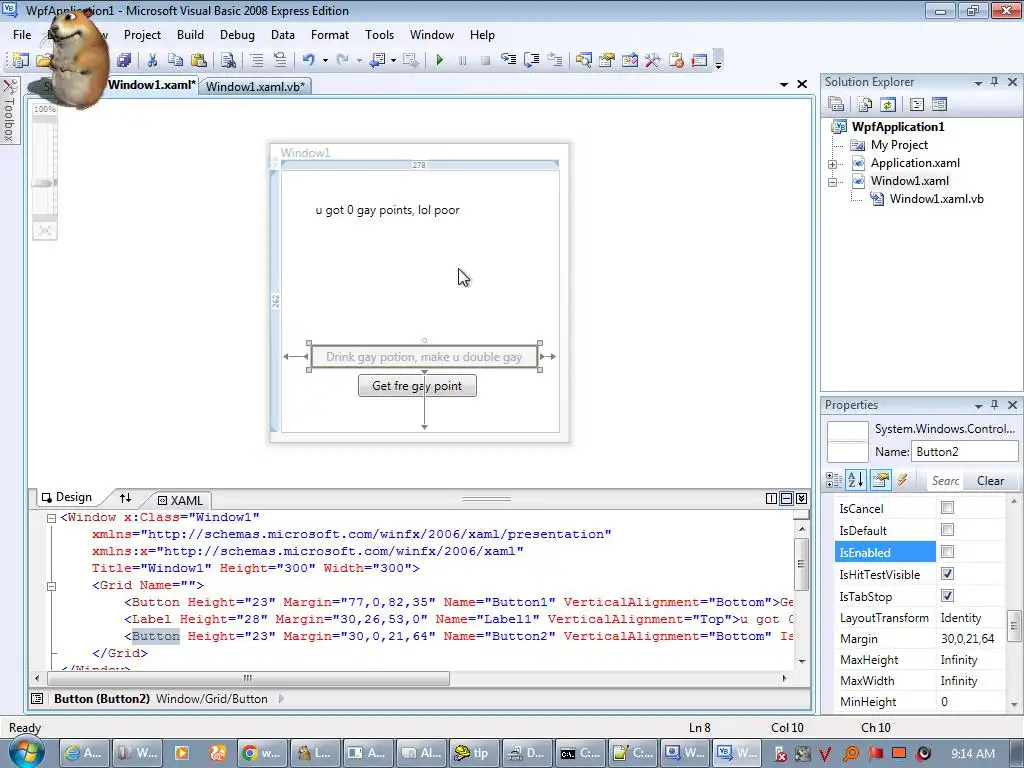Click the Cut scissors toolbar icon
Image resolution: width=1024 pixels, height=768 pixels.
pyautogui.click(x=152, y=60)
